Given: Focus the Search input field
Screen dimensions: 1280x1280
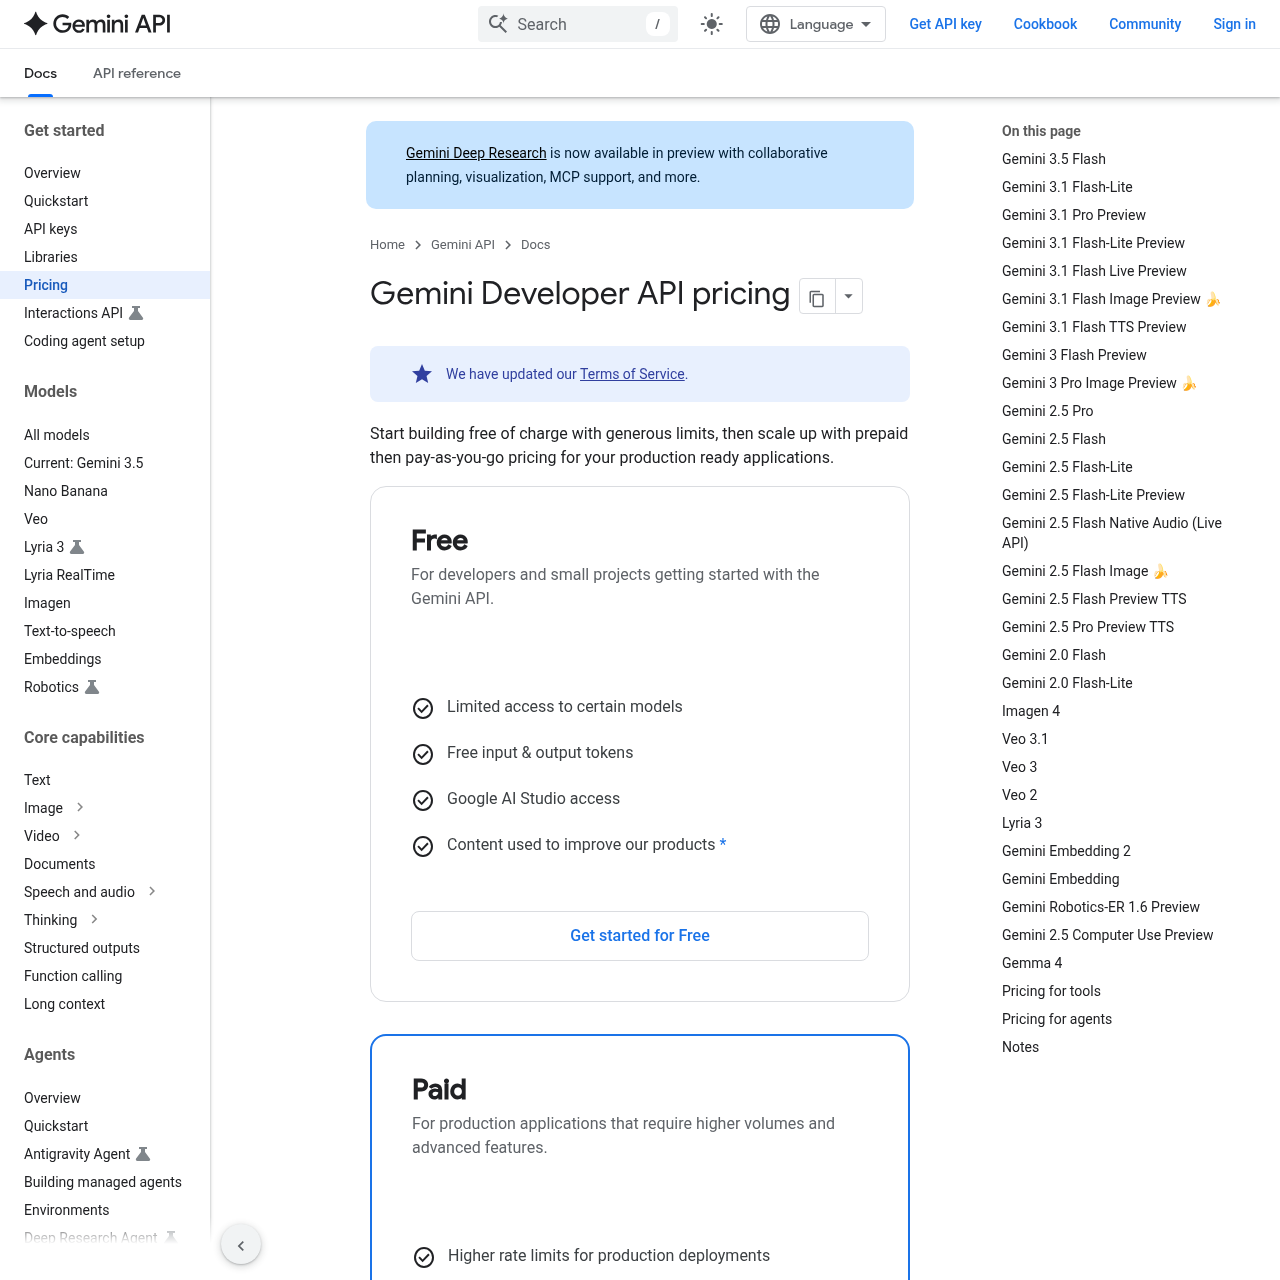Looking at the screenshot, I should click(578, 24).
